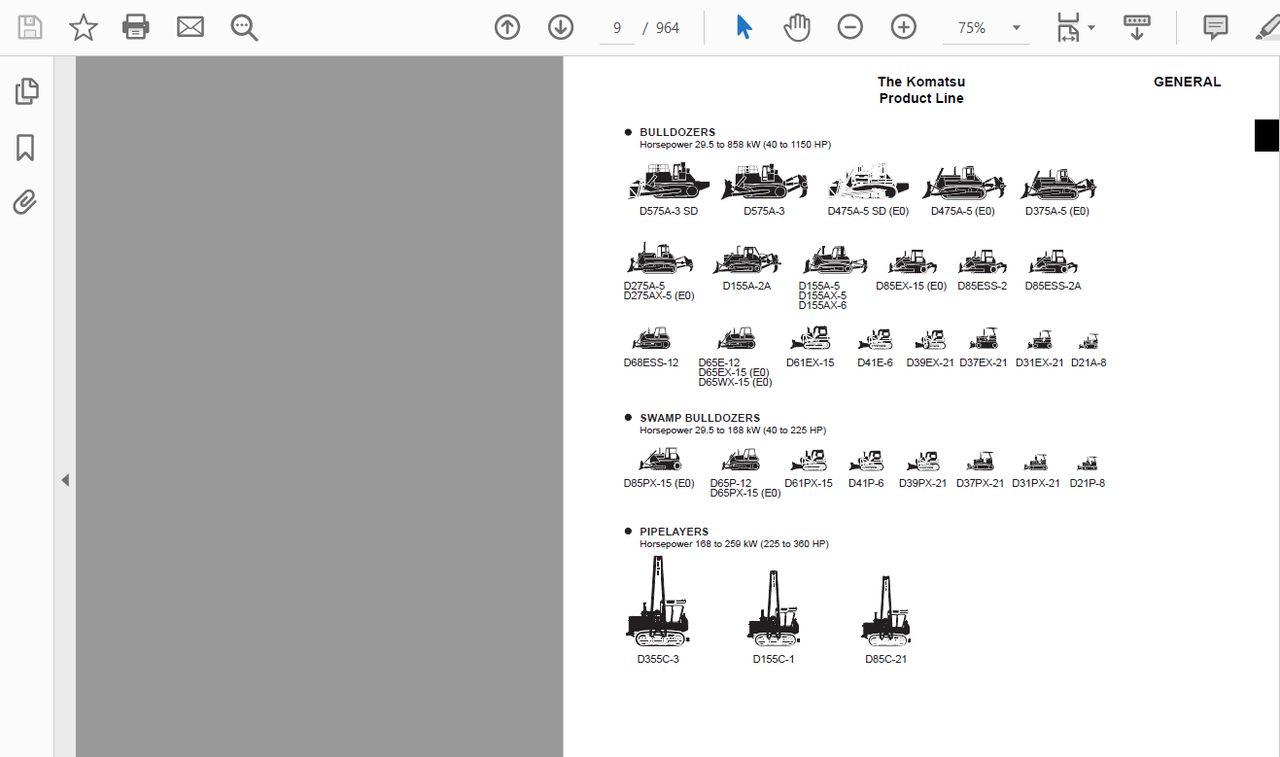The width and height of the screenshot is (1280, 757).
Task: Send file by email envelope icon
Action: click(190, 27)
